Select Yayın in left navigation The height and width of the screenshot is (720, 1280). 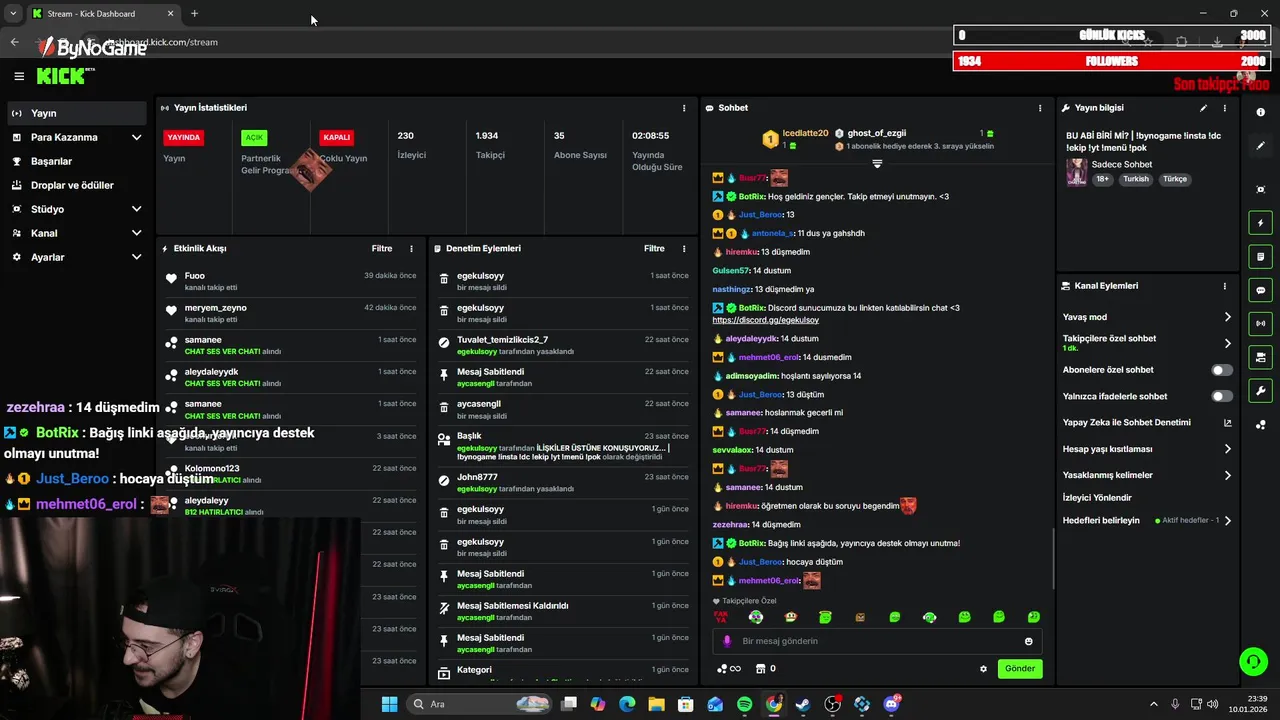click(x=76, y=113)
